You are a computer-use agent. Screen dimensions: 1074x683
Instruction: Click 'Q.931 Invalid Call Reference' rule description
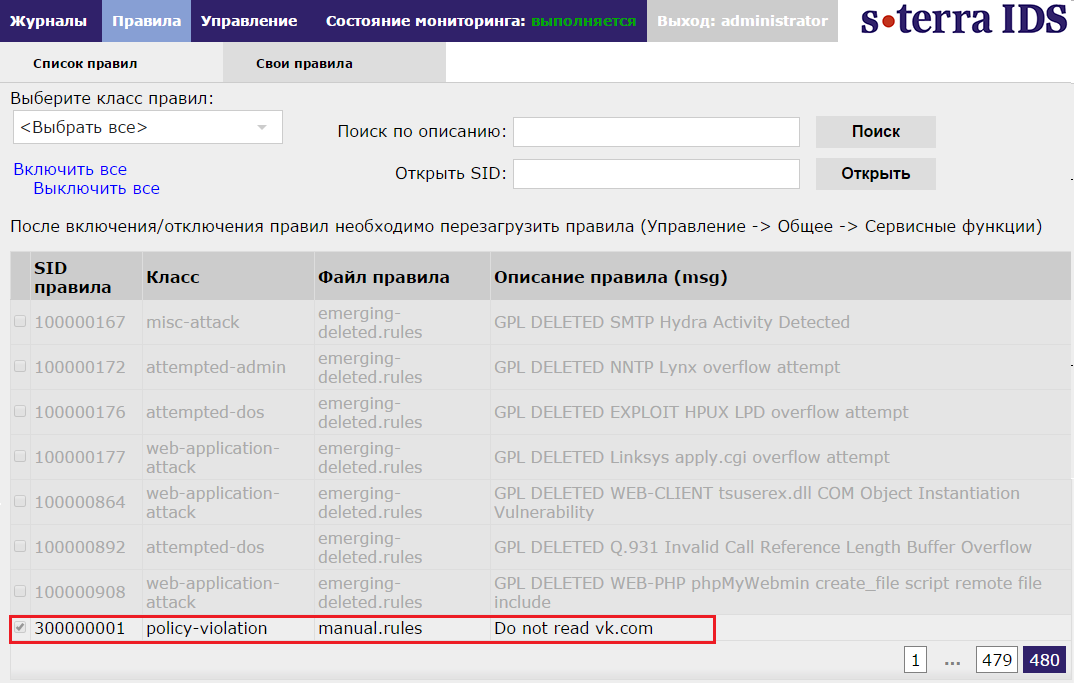[763, 547]
